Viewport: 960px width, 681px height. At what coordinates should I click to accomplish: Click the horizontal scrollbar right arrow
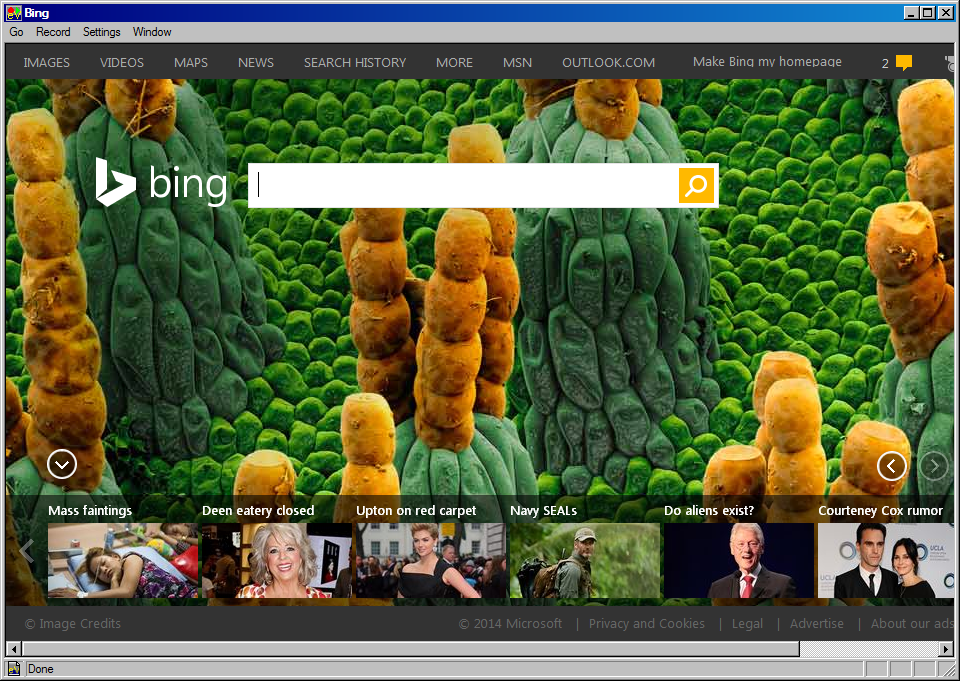[946, 649]
